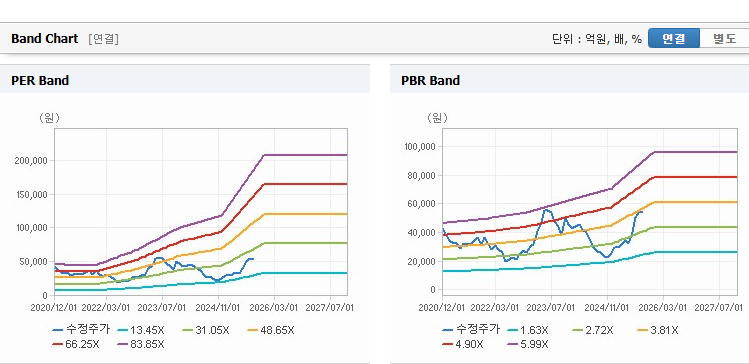Click the [연결] label beside Band Chart
Screen dimensions: 749x364
click(x=103, y=39)
